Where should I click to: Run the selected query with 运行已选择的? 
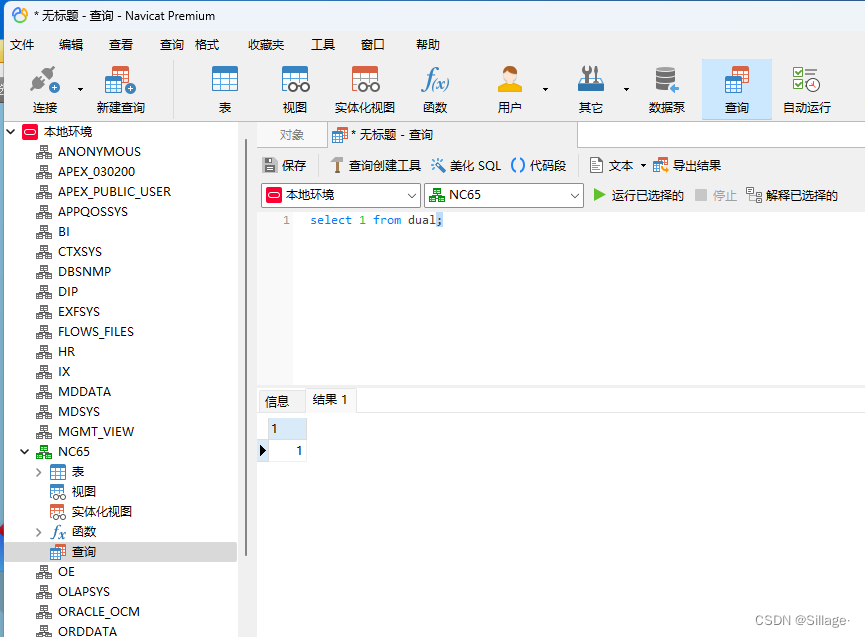[638, 195]
